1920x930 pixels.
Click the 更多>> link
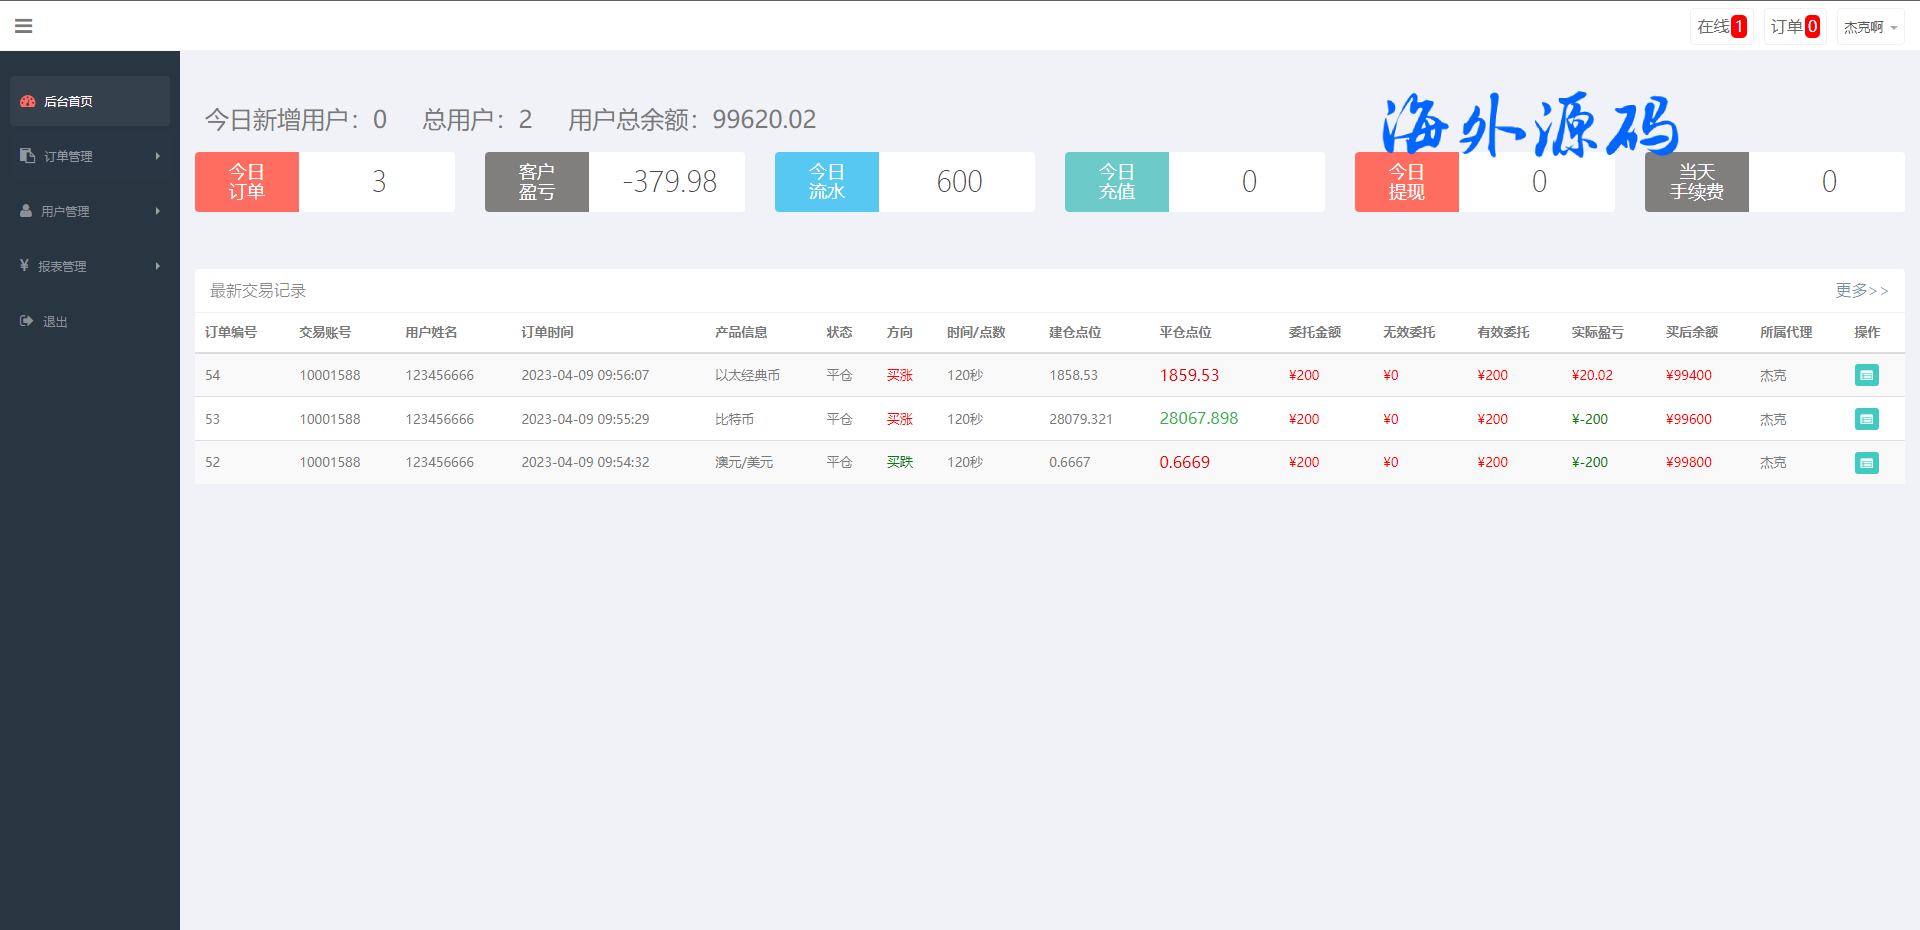1861,290
